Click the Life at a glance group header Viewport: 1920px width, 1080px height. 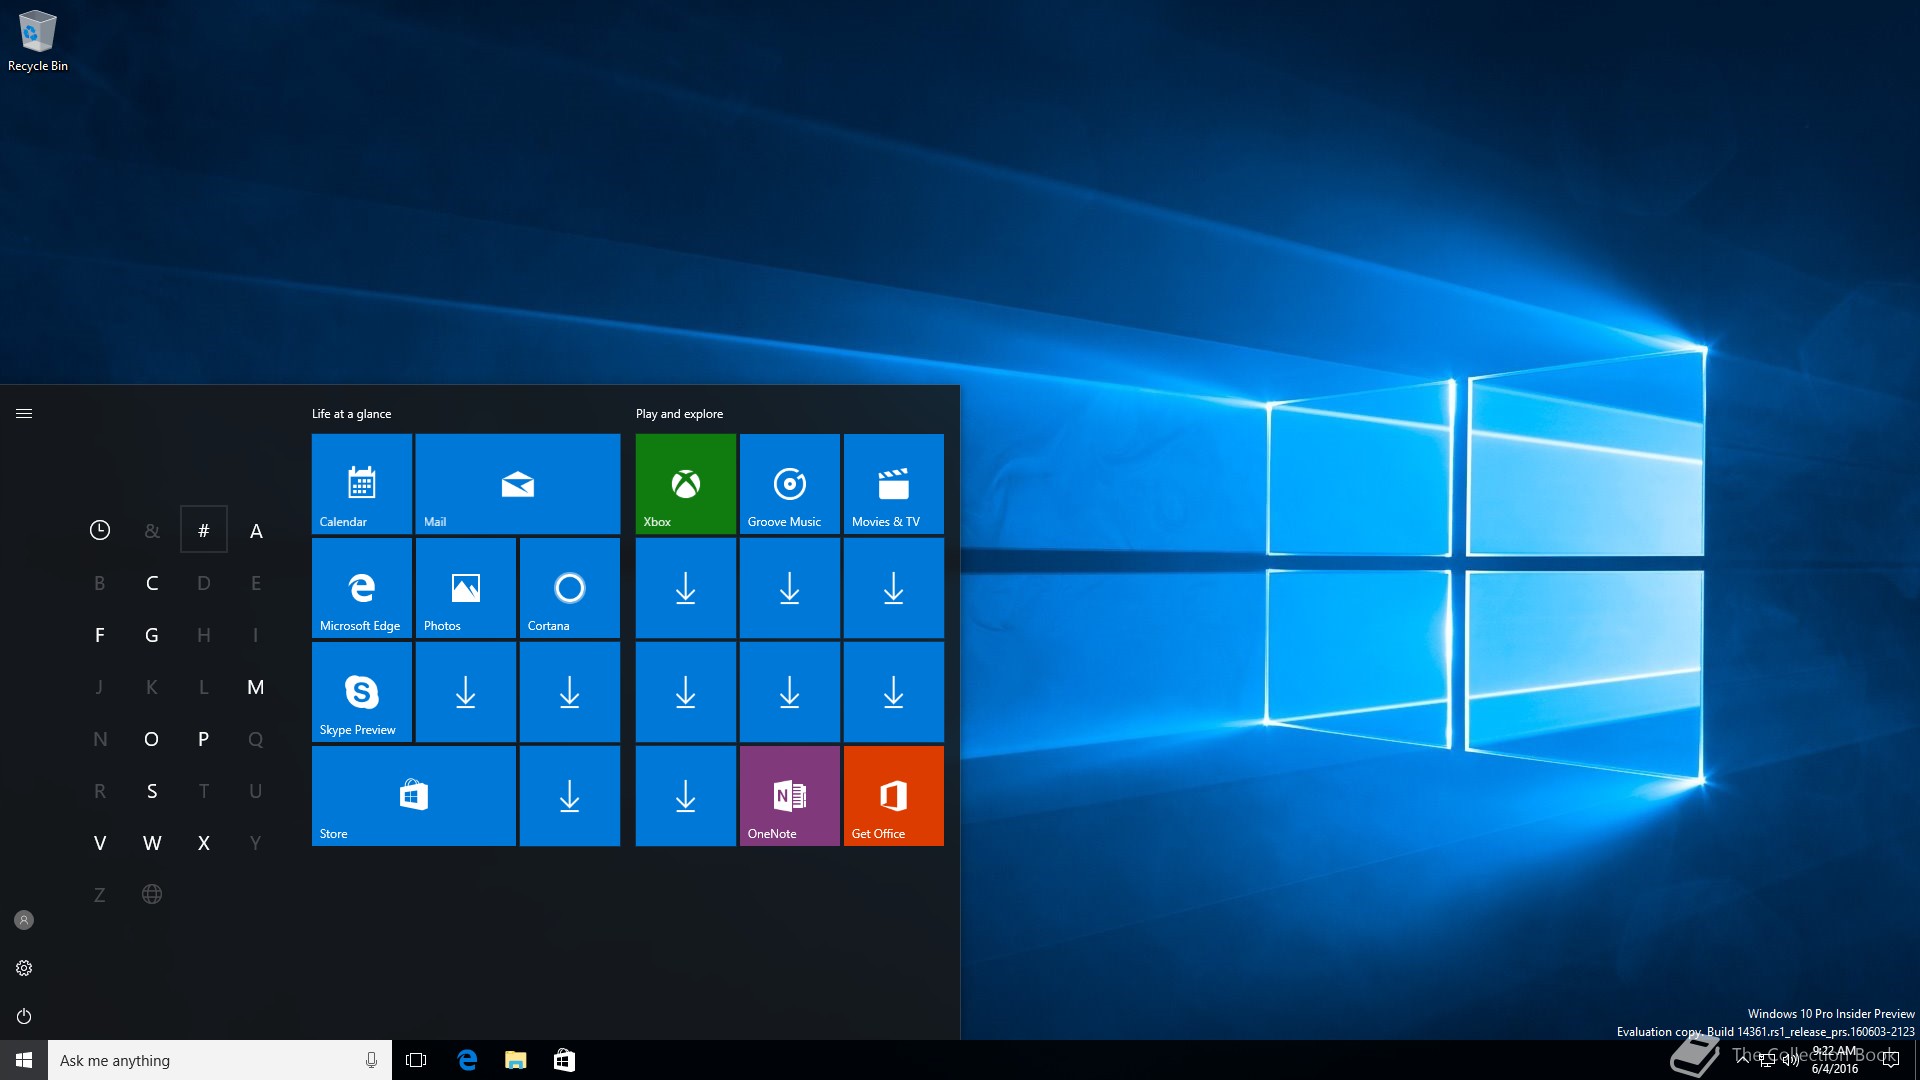tap(351, 414)
